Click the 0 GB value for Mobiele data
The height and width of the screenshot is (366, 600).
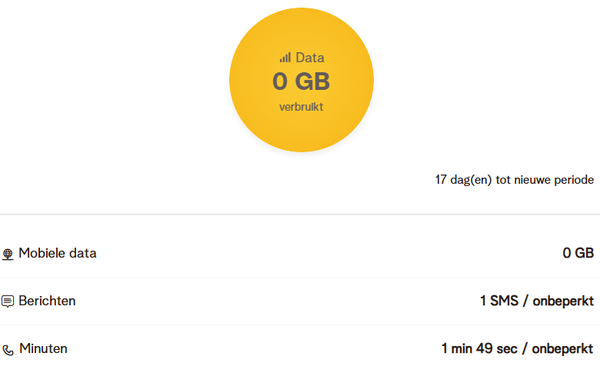(578, 253)
